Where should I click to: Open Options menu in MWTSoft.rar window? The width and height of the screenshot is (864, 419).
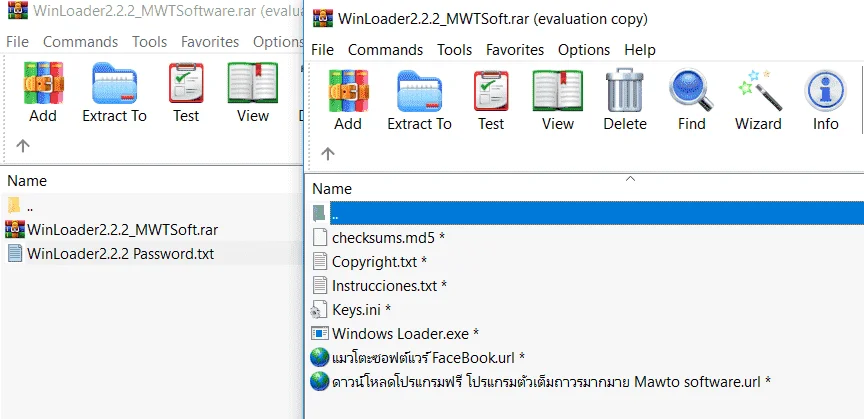point(584,50)
